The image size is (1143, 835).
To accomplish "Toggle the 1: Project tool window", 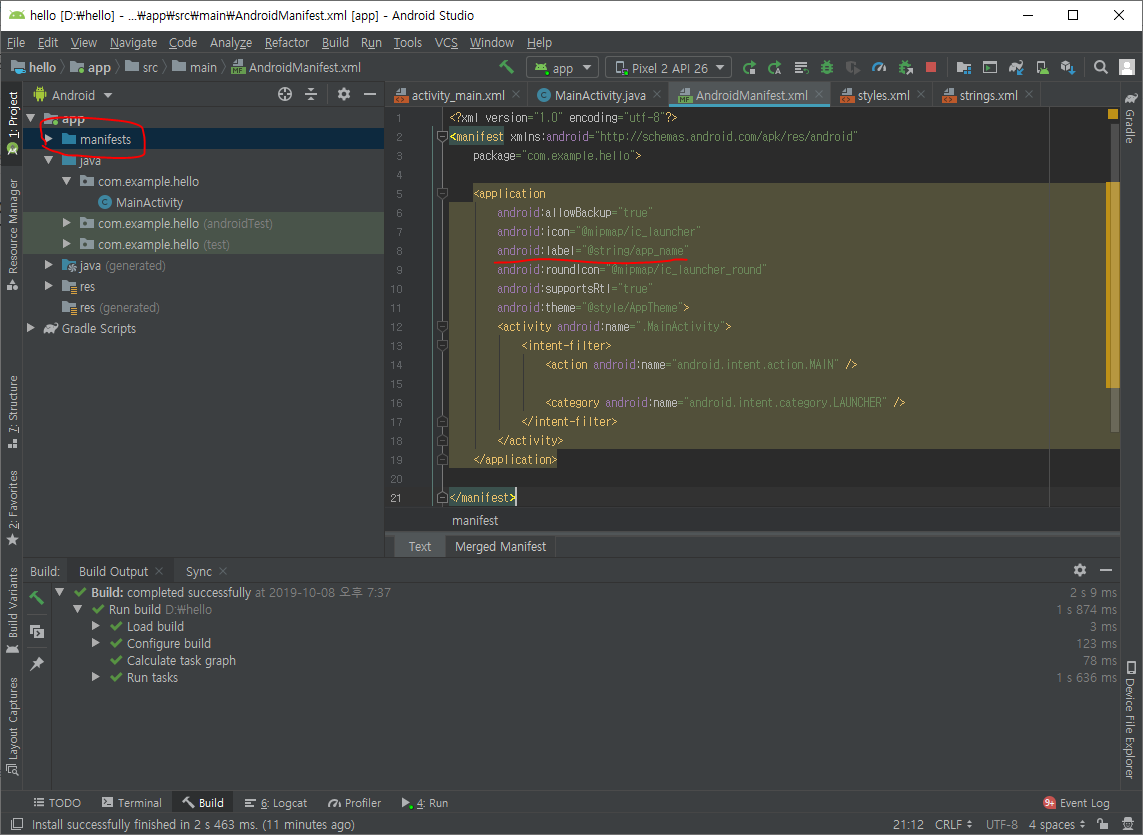I will (12, 123).
